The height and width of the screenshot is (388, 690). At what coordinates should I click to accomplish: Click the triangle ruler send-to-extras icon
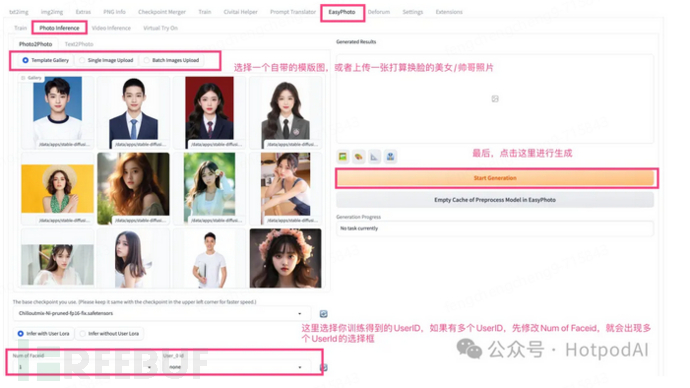(x=374, y=157)
